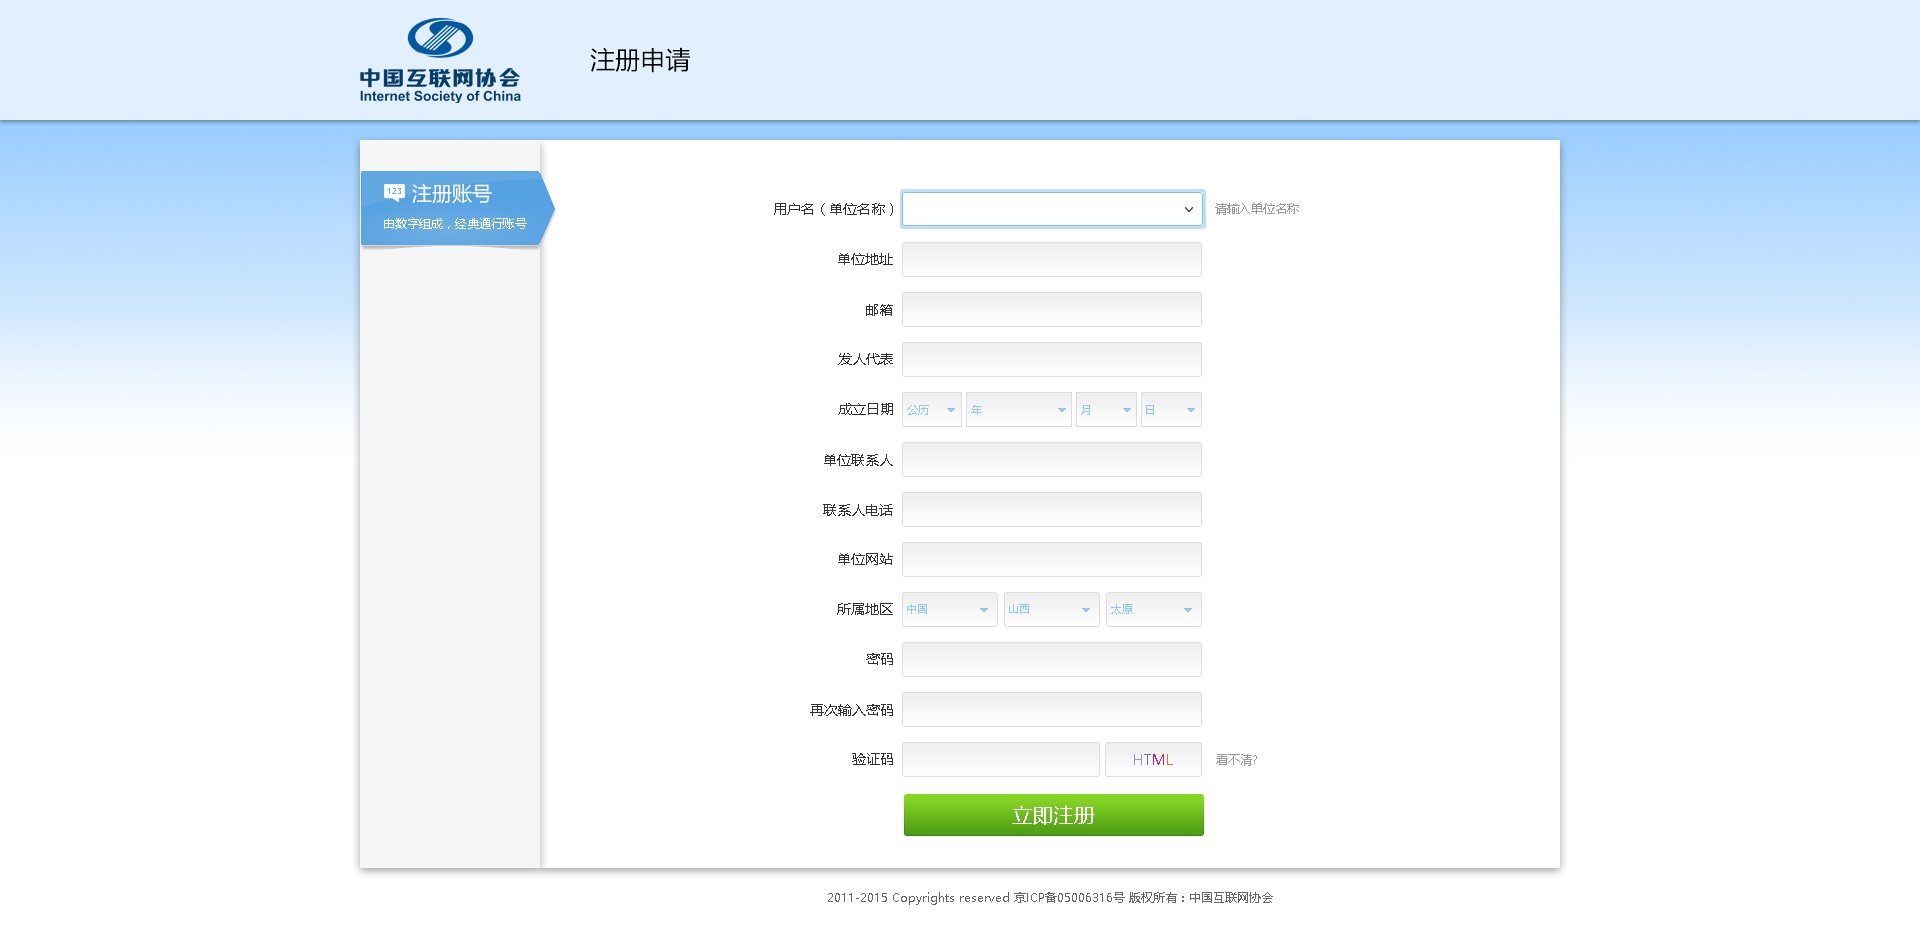Focus the 单位网站 input field

[1052, 559]
